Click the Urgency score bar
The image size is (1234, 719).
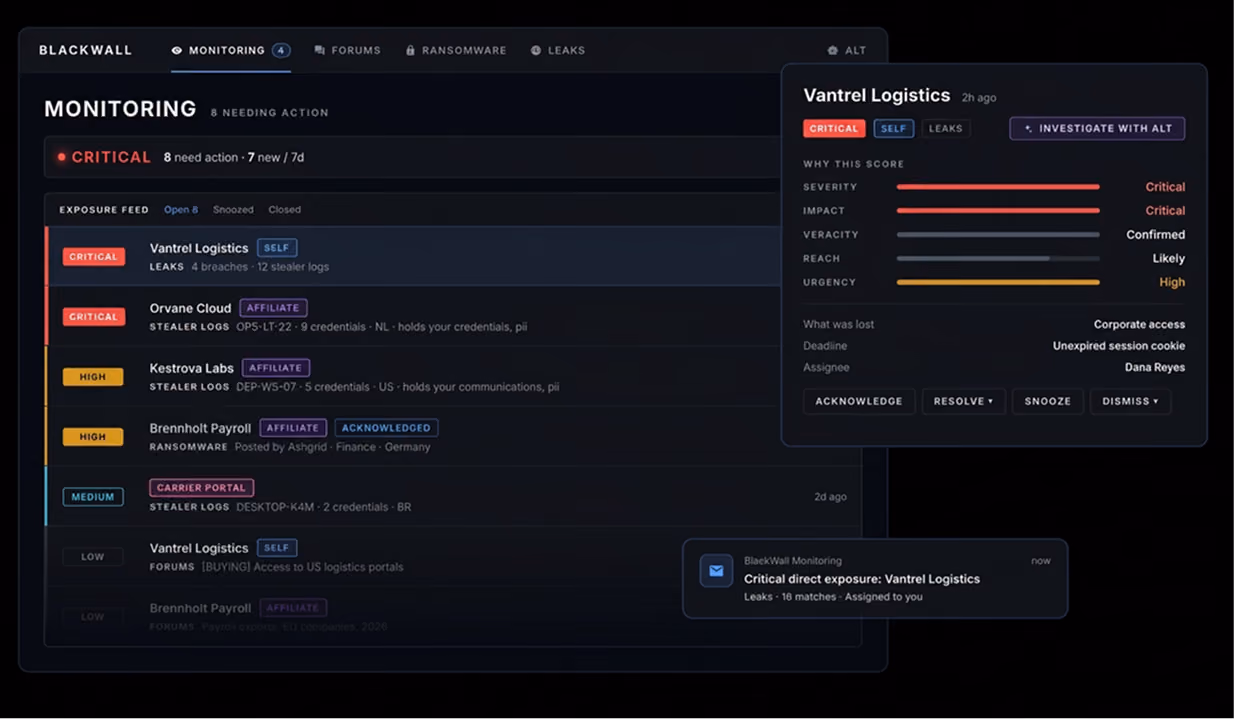pyautogui.click(x=998, y=283)
